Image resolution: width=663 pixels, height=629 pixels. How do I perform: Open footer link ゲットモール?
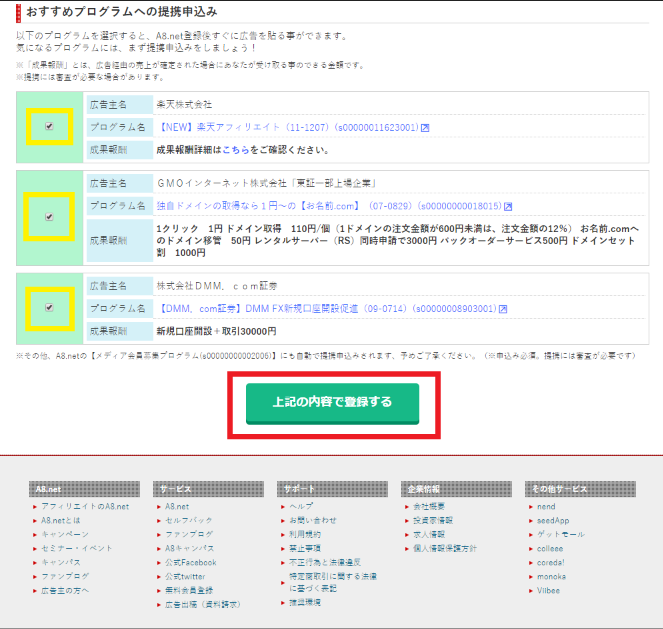(x=561, y=534)
